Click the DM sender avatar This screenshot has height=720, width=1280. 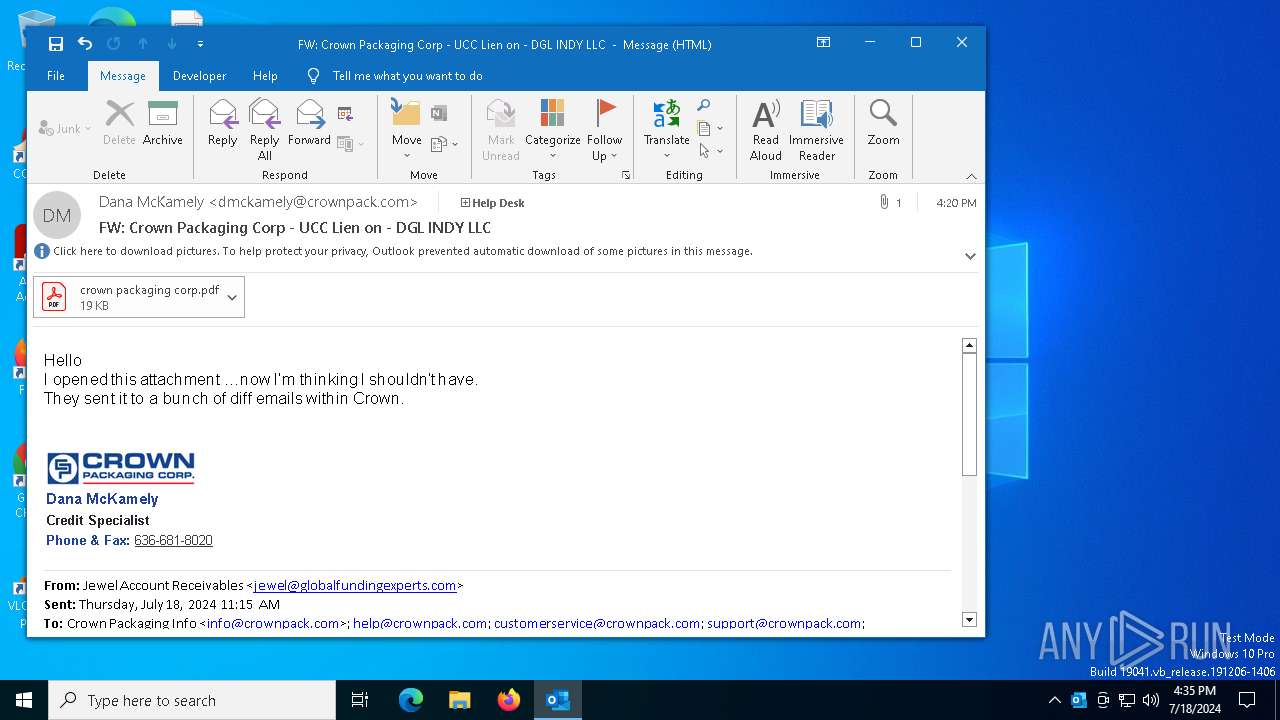(57, 215)
